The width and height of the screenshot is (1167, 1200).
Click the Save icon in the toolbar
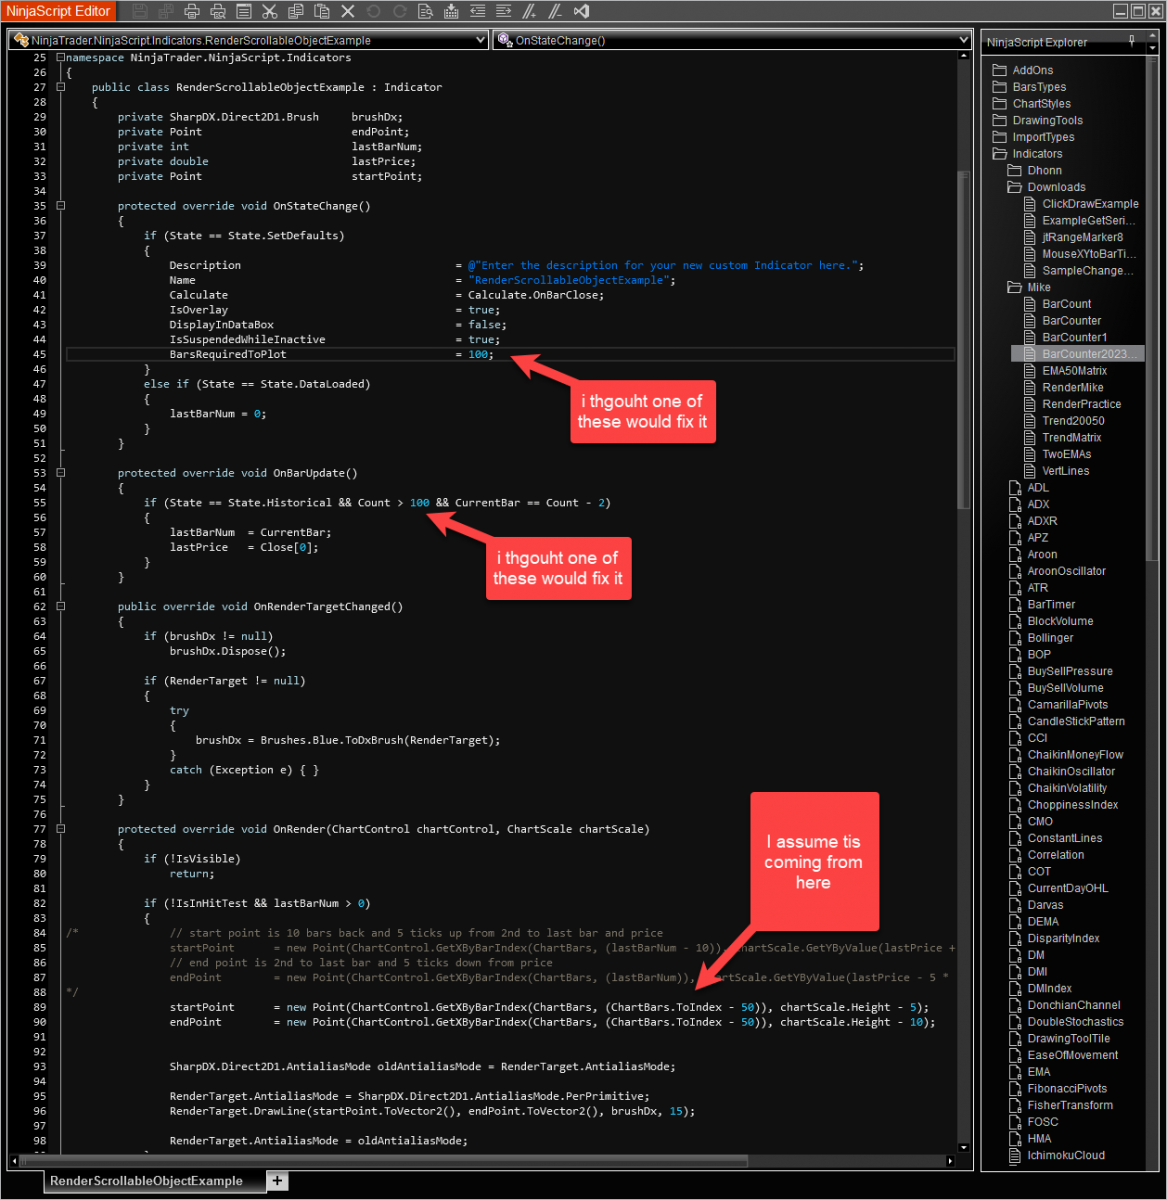pyautogui.click(x=140, y=11)
